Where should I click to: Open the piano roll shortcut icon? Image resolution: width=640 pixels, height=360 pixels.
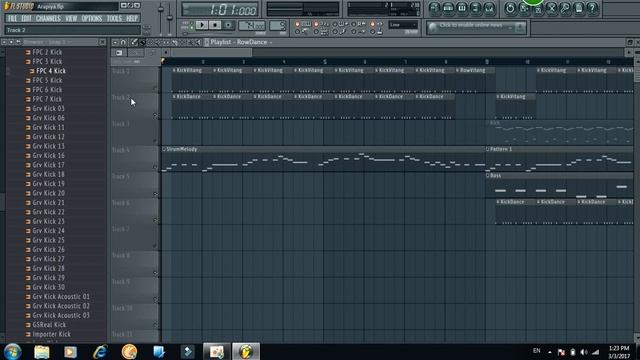pos(462,8)
